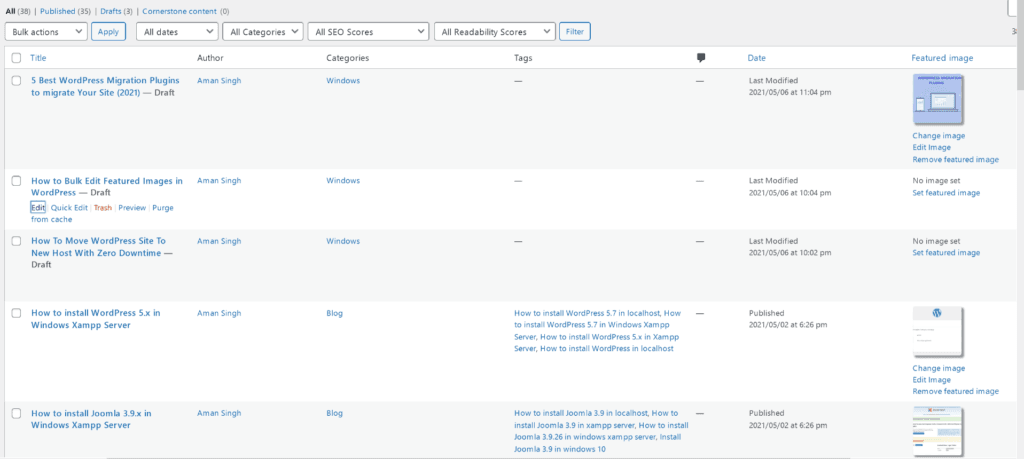Image resolution: width=1024 pixels, height=459 pixels.
Task: Click tag How to install WordPress in localhost
Action: pos(607,349)
